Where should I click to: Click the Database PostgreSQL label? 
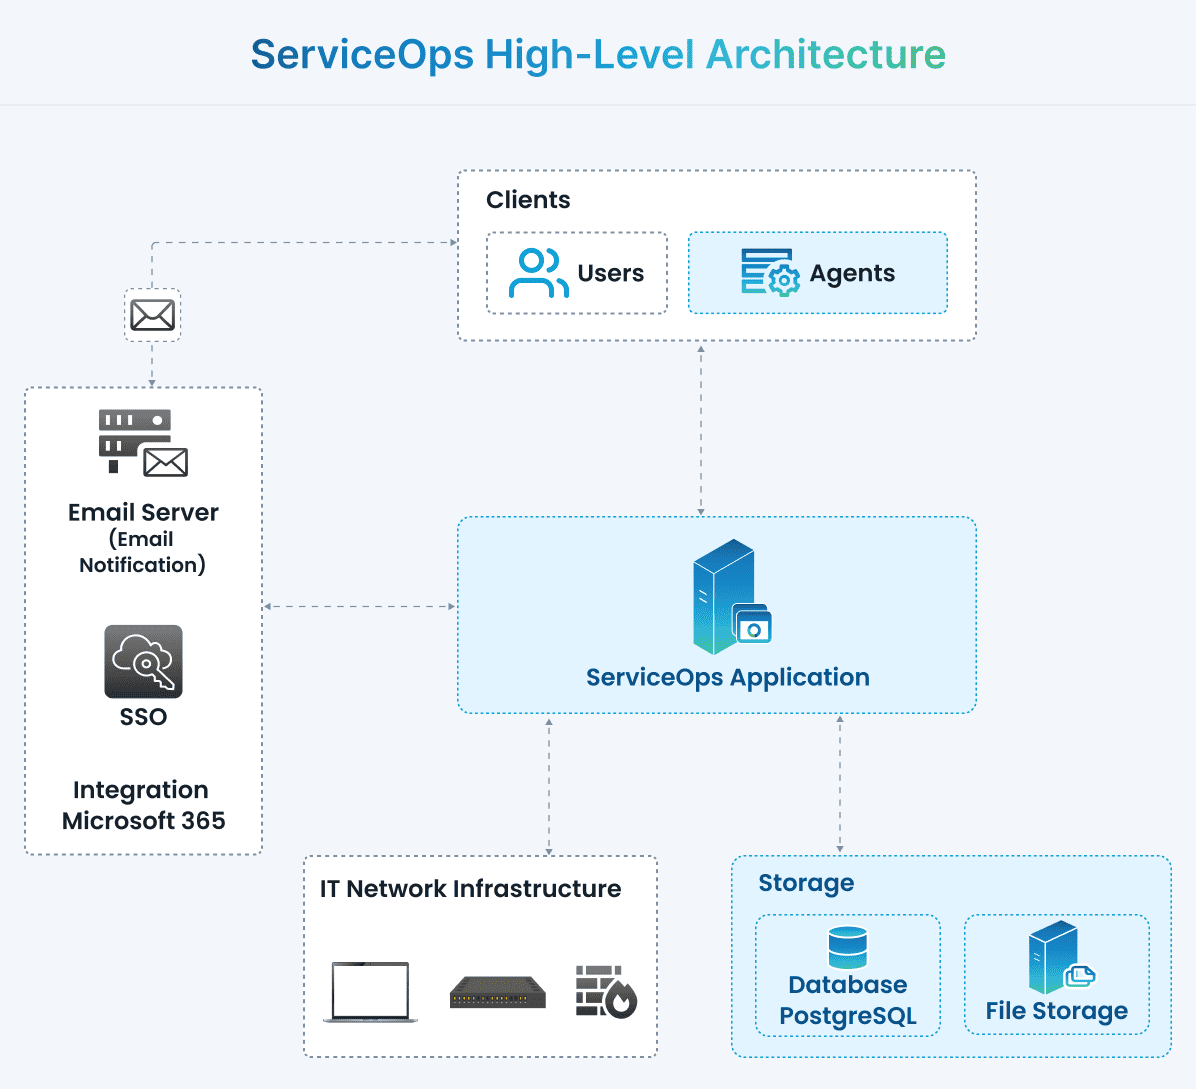click(x=847, y=1000)
